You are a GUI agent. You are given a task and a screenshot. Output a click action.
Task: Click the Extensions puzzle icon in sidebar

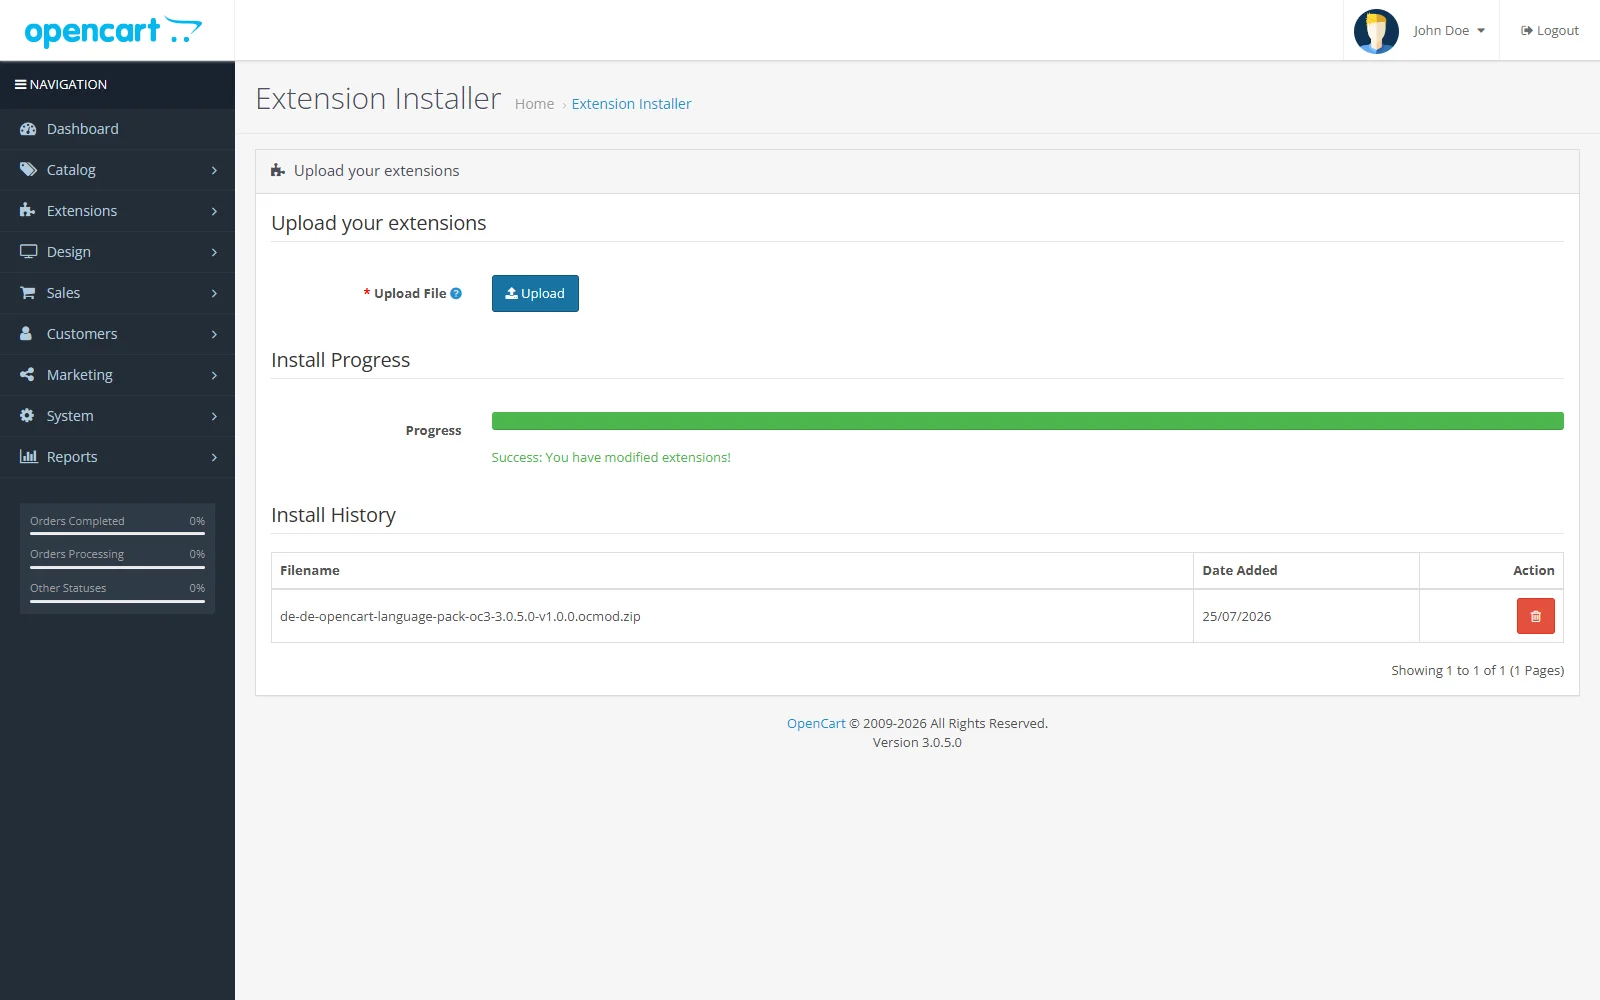[x=28, y=211]
